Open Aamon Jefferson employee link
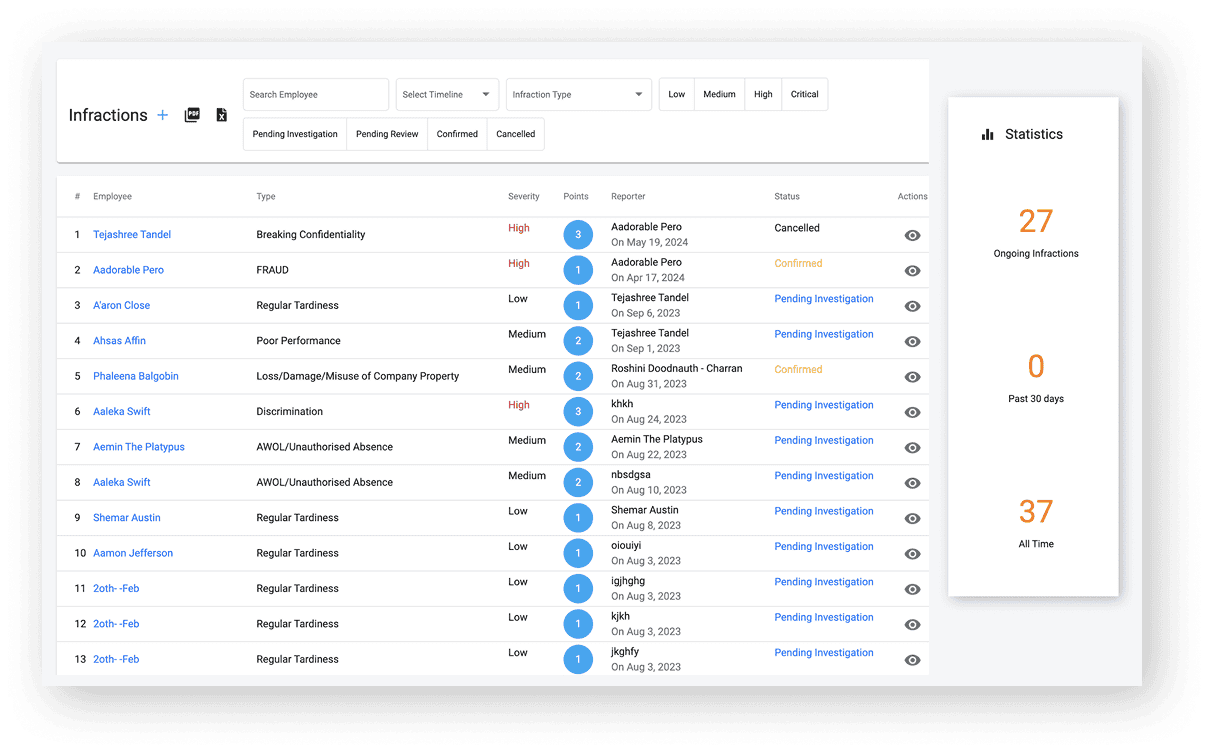This screenshot has height=750, width=1206. click(x=133, y=553)
